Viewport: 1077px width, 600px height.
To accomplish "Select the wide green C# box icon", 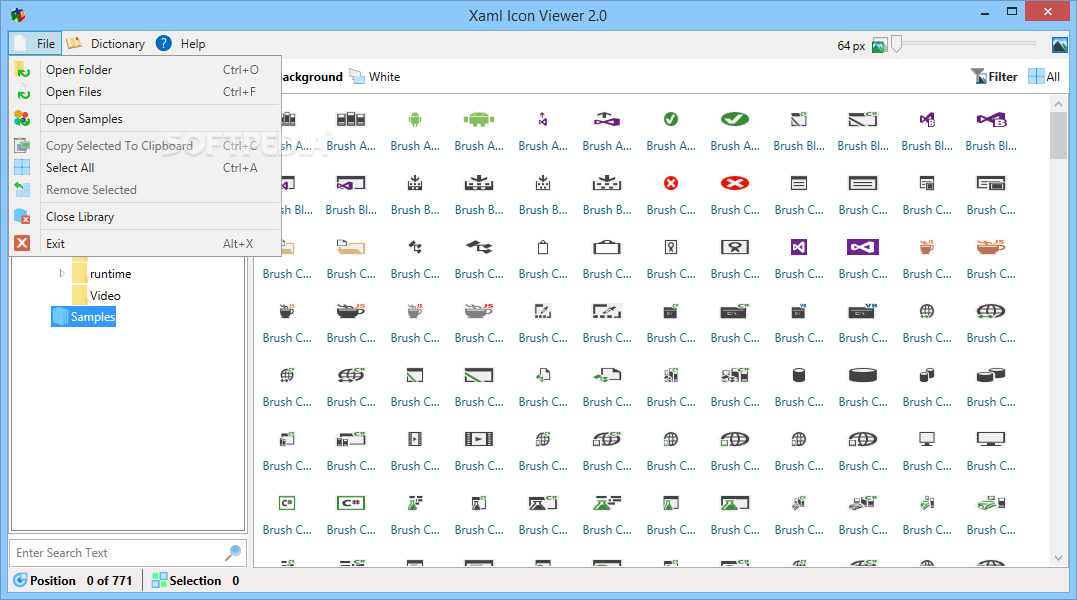I will pos(351,503).
